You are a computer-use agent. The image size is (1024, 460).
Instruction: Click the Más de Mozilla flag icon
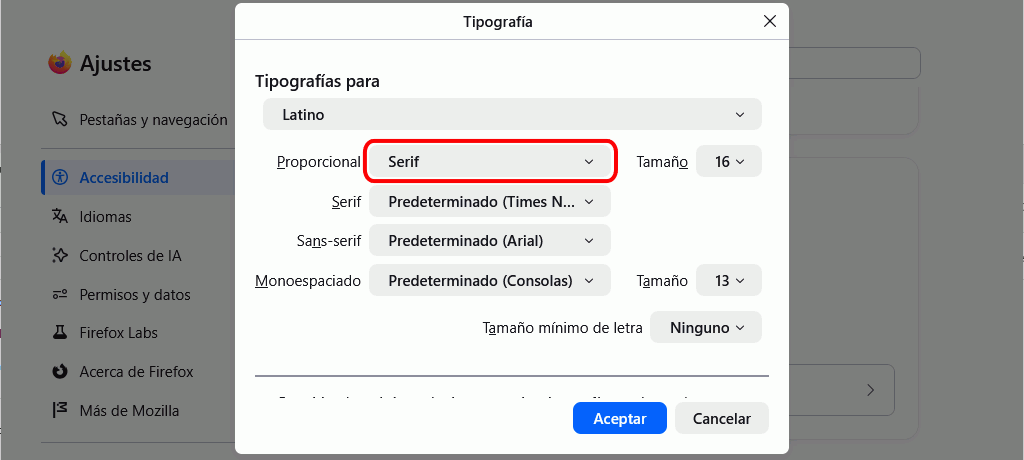tap(59, 411)
